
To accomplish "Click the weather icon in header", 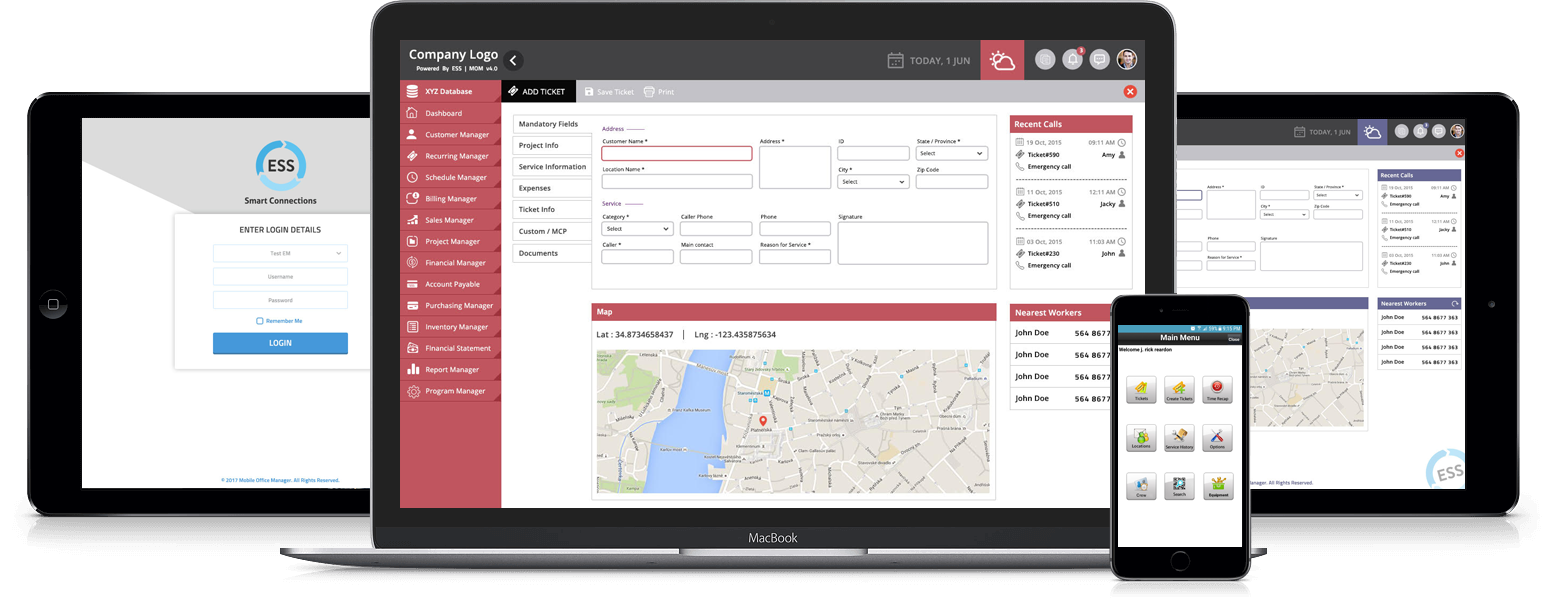I will point(1002,61).
